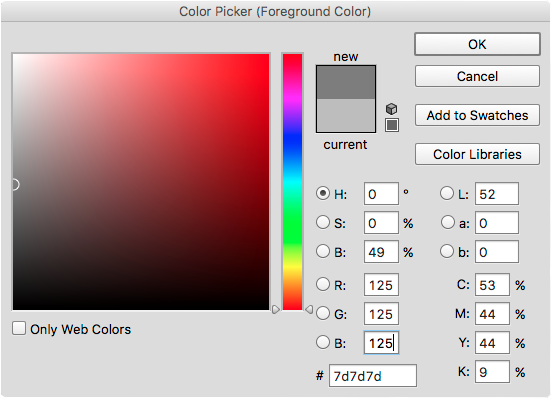
Task: Click the K percentage input field
Action: tap(492, 372)
